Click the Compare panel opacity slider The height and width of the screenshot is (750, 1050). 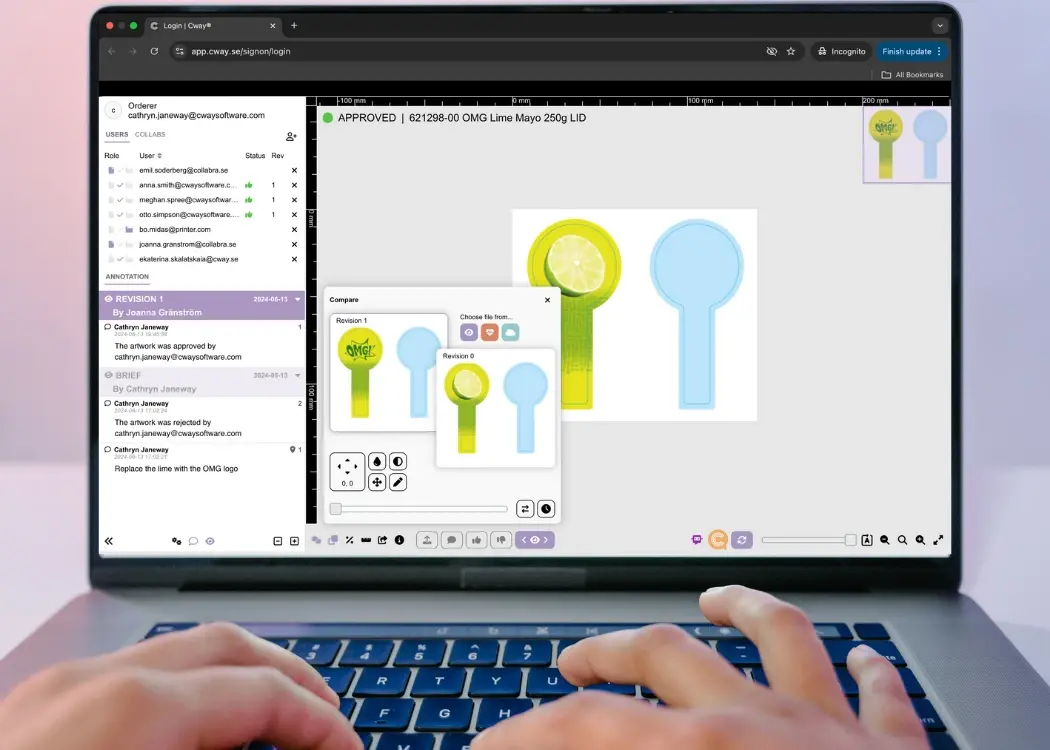tap(420, 509)
